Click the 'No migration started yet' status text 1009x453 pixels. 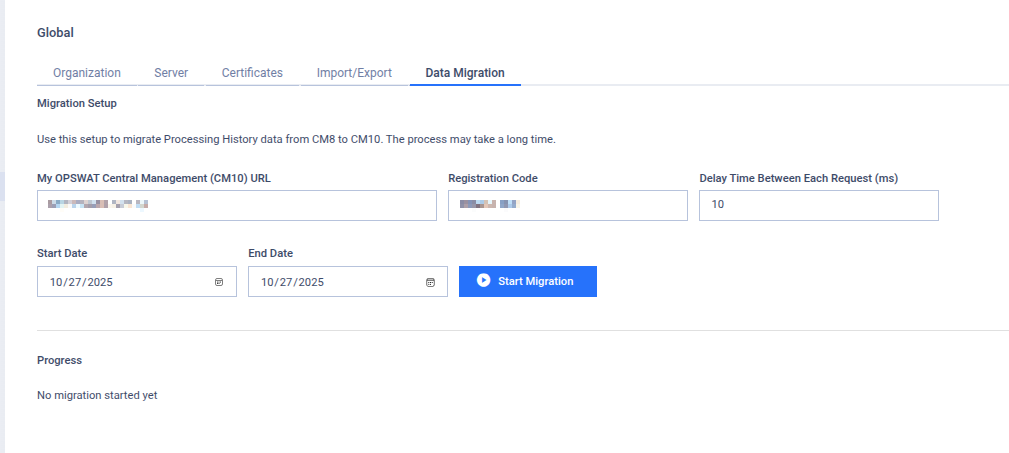coord(97,395)
